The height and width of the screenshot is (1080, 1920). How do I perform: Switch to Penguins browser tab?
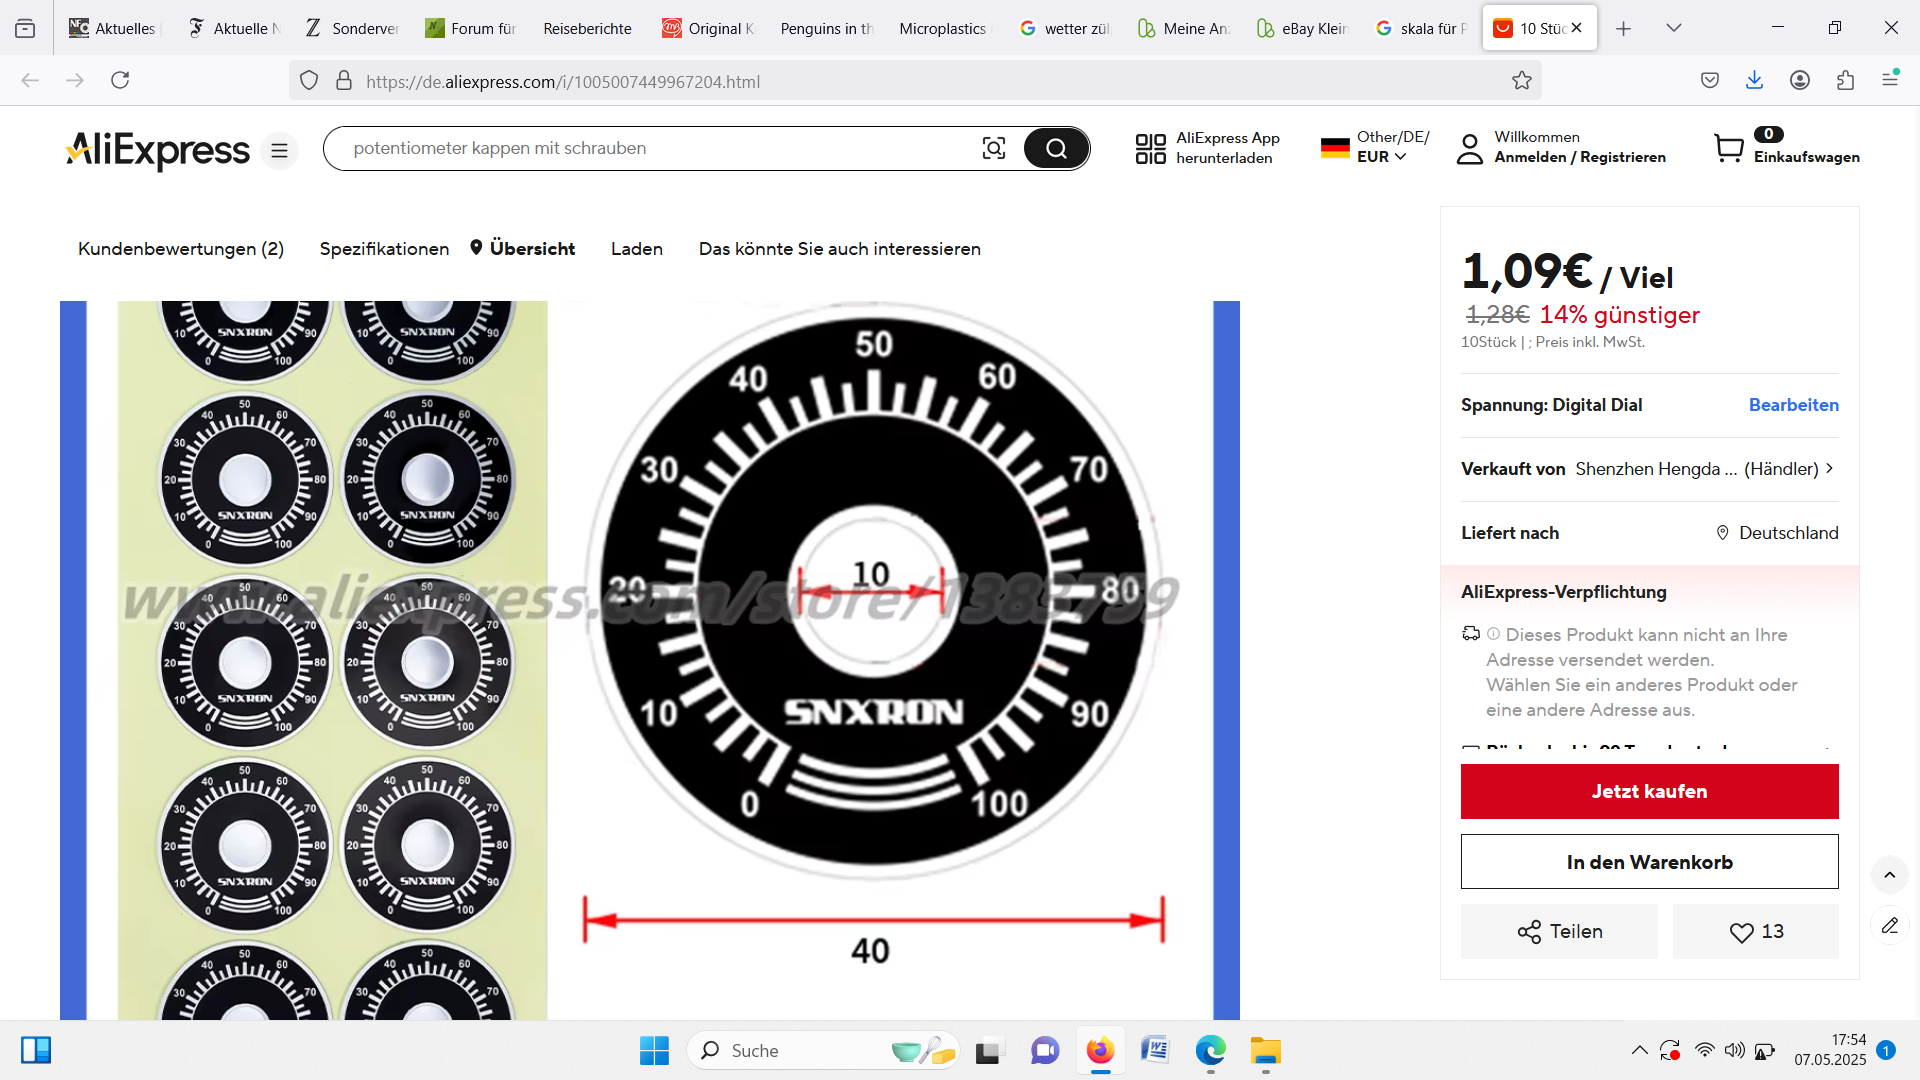pyautogui.click(x=826, y=28)
